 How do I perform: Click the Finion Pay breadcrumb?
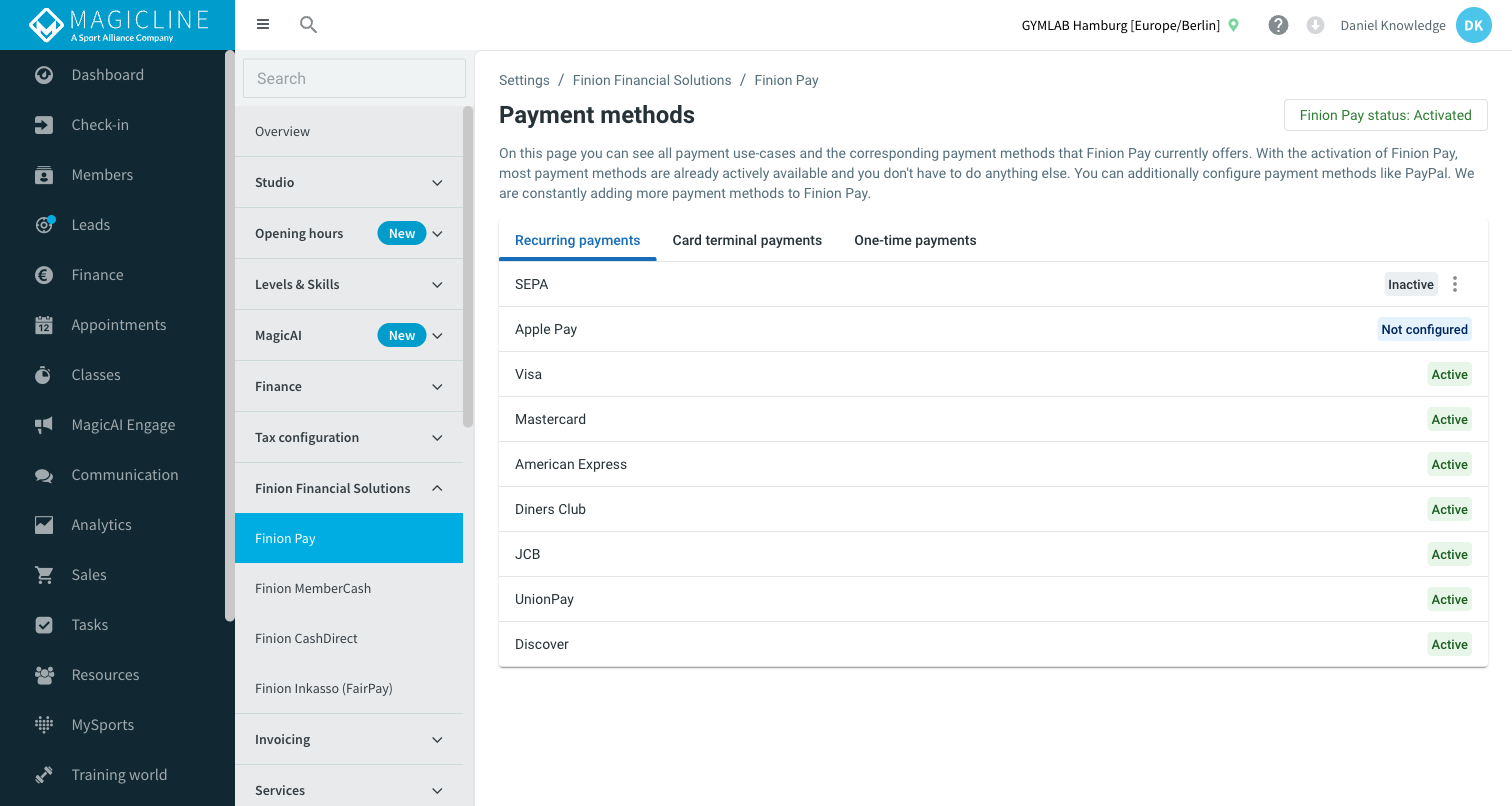787,80
